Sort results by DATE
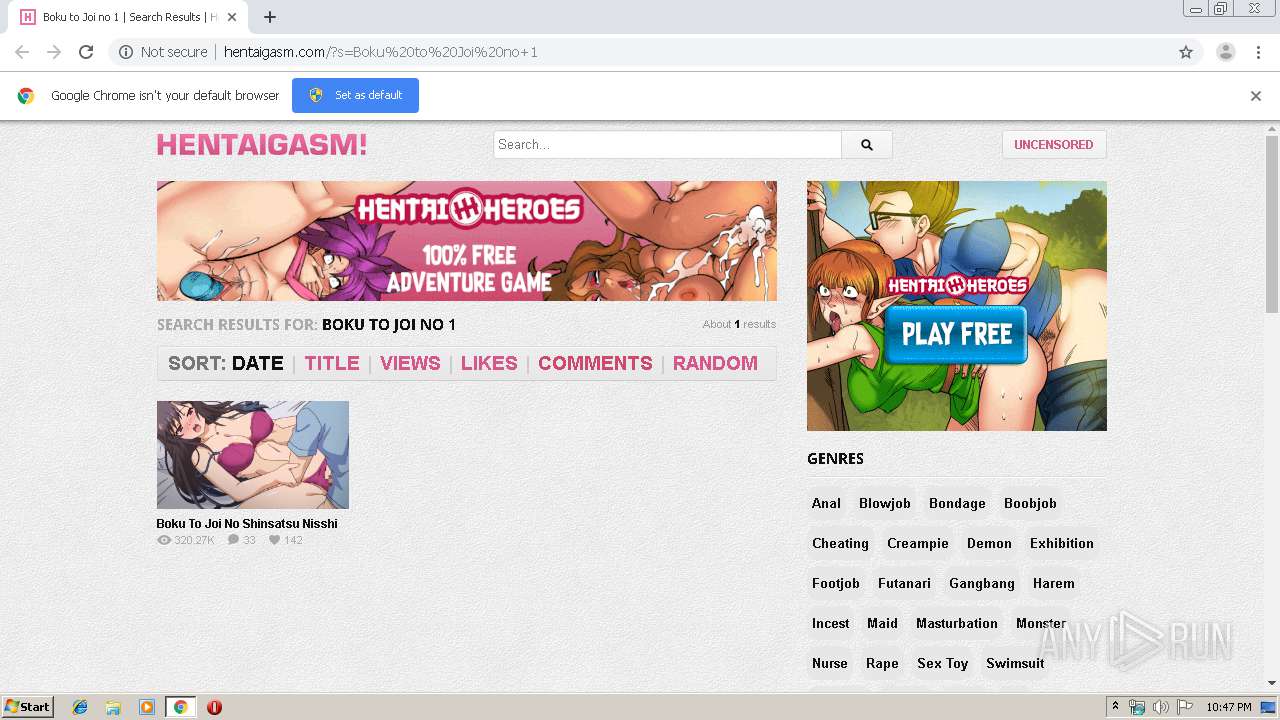This screenshot has width=1280, height=720. tap(258, 363)
